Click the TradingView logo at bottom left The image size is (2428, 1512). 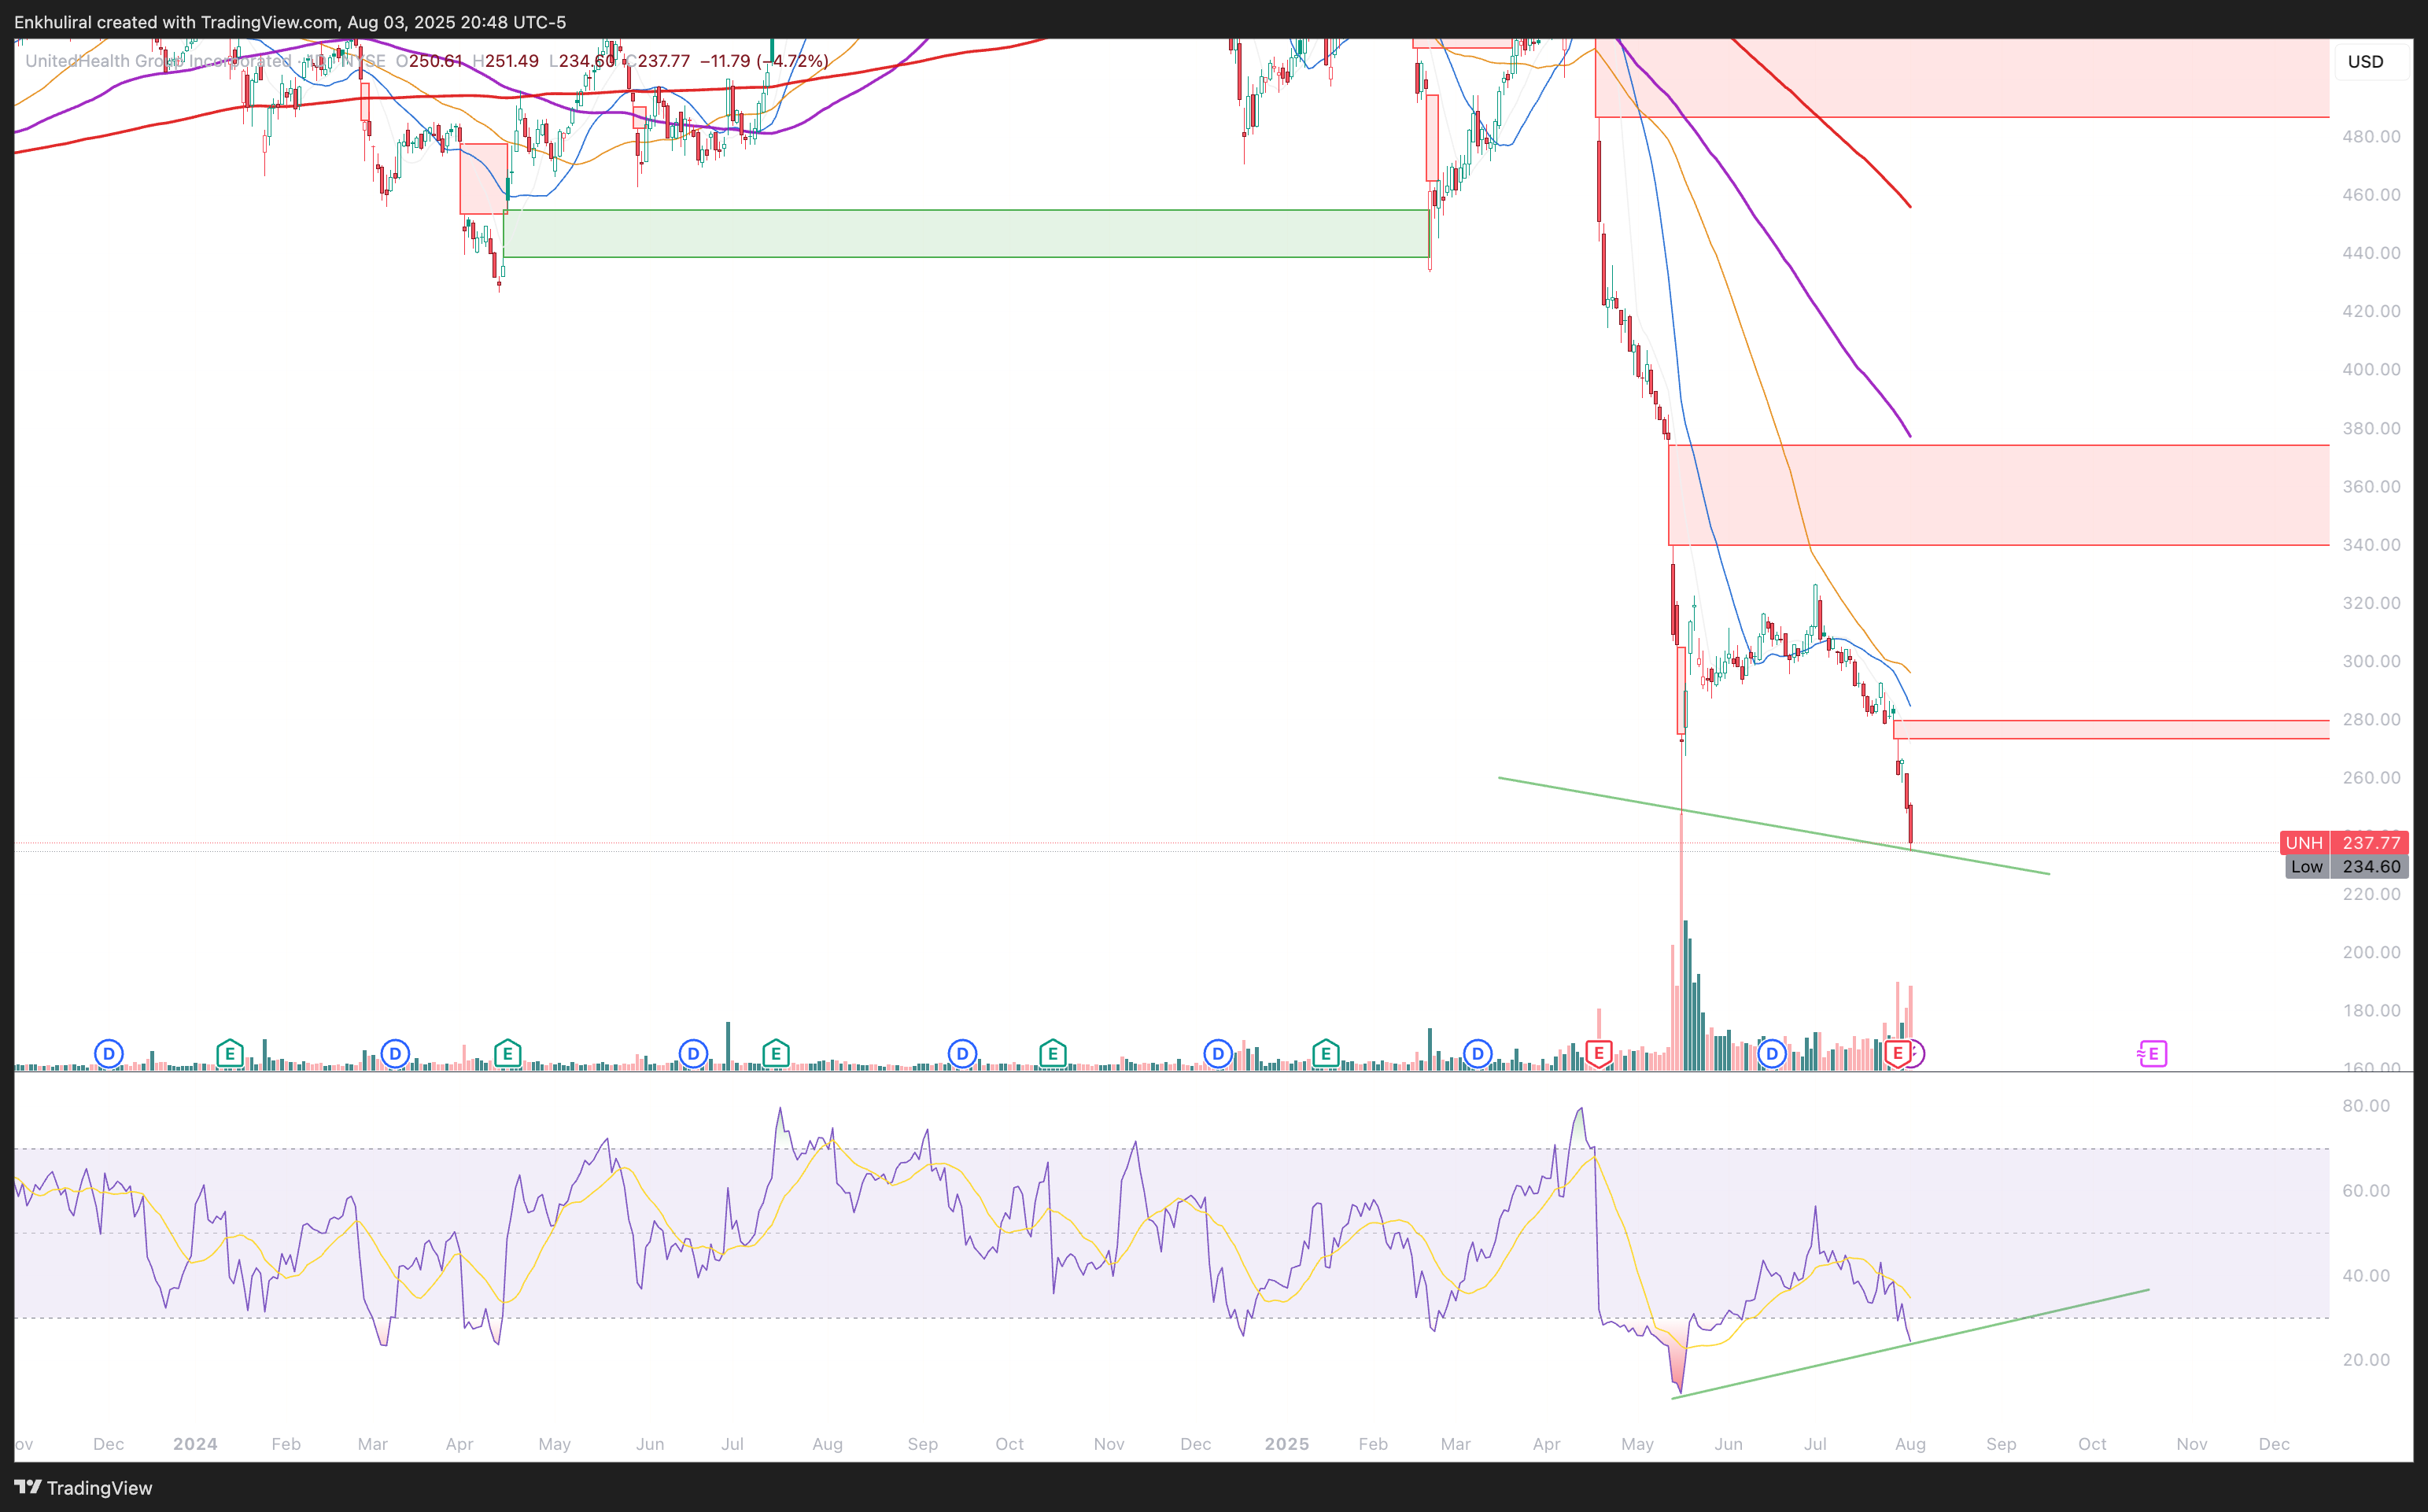click(x=84, y=1487)
